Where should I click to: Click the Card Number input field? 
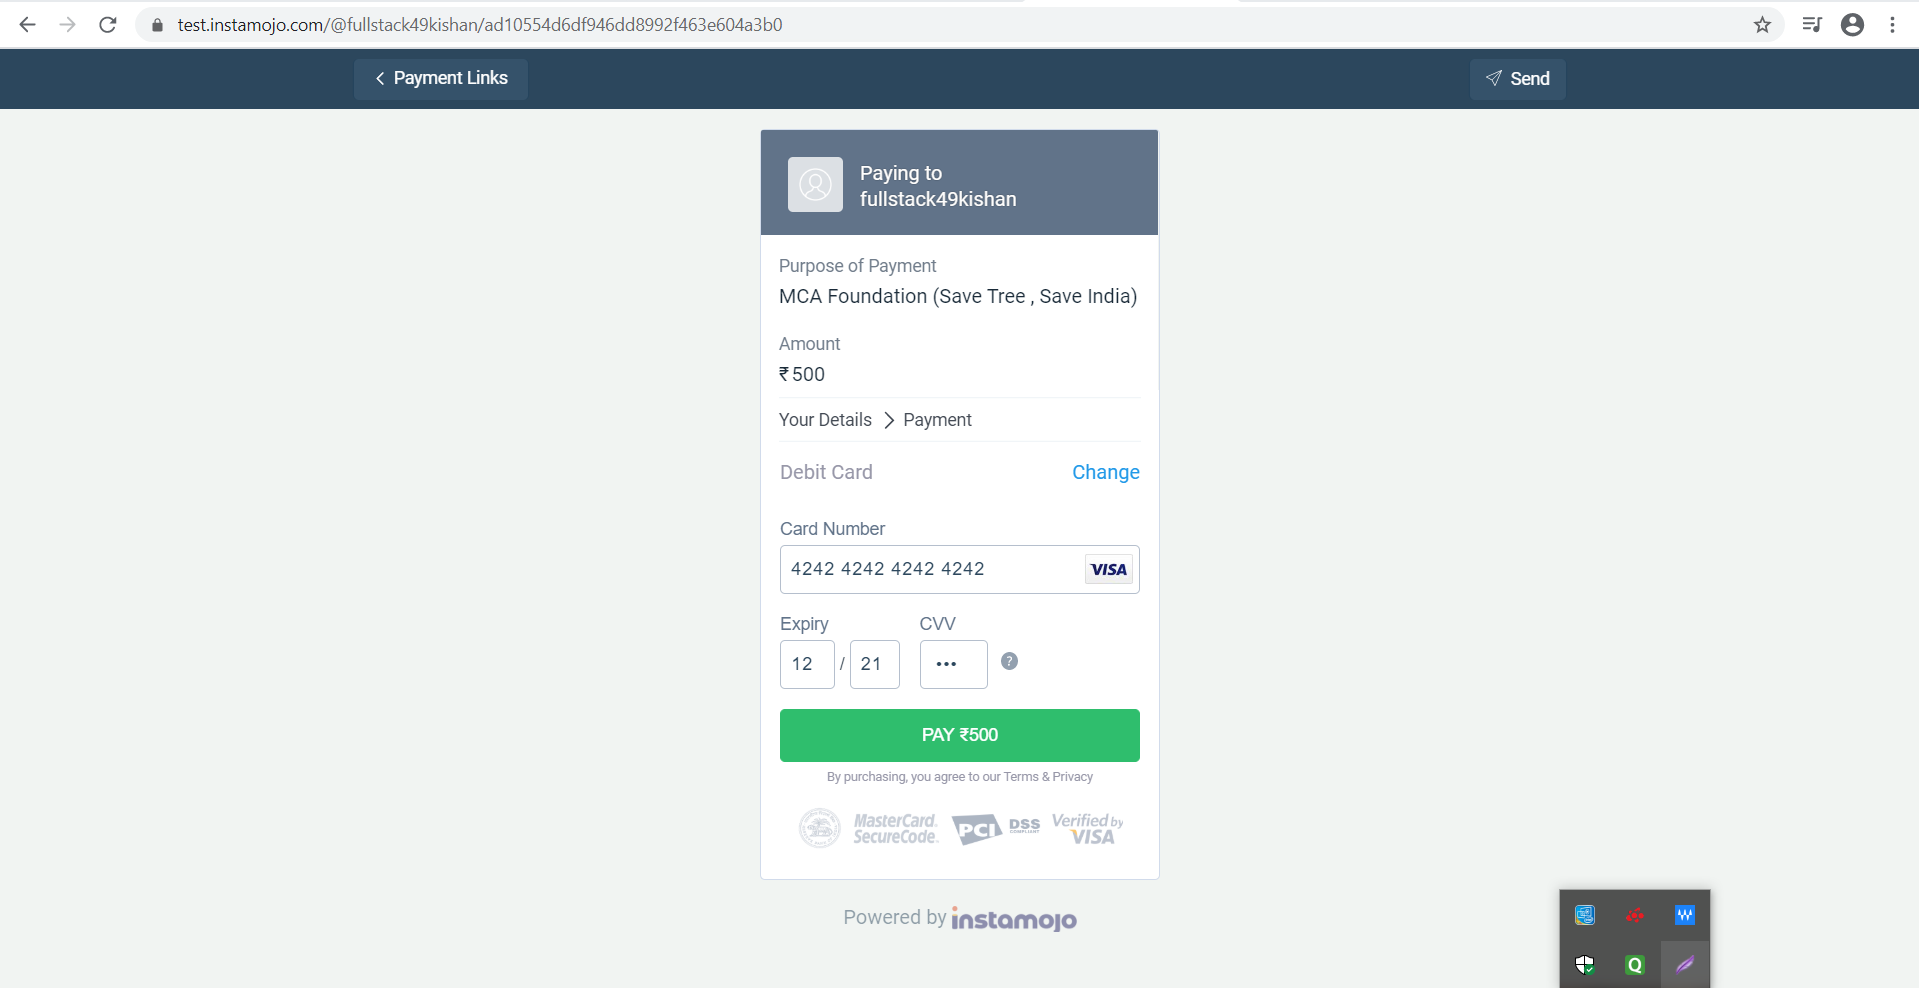point(930,569)
